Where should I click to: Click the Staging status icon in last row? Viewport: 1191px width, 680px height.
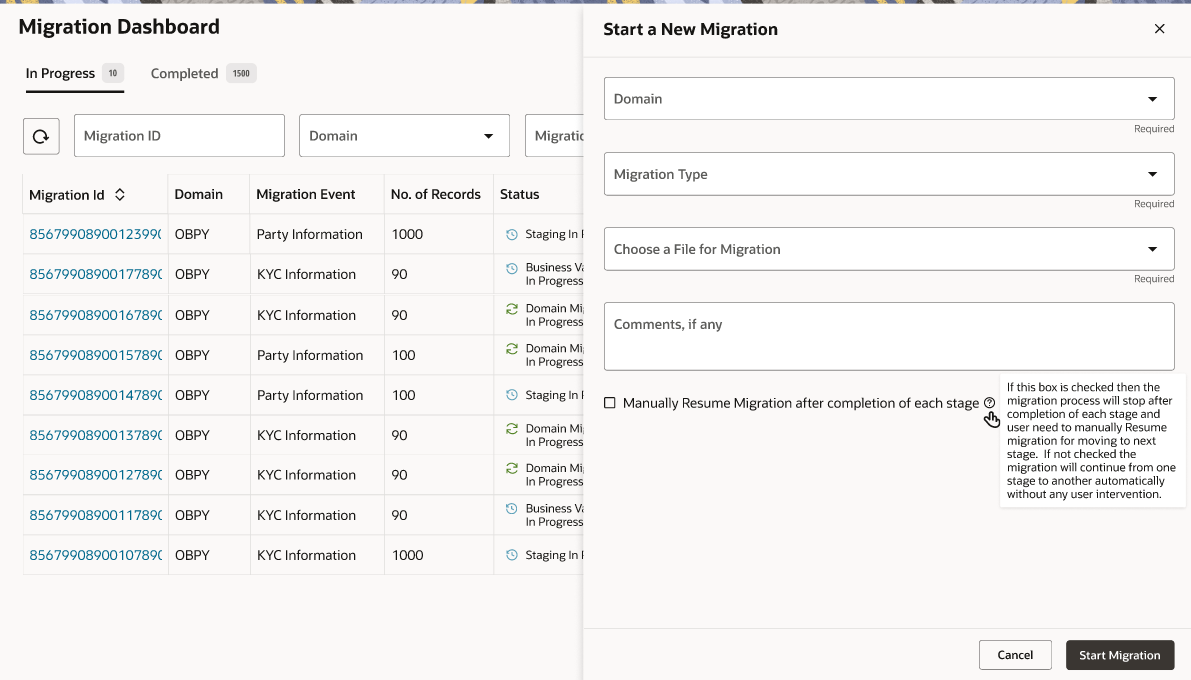512,555
